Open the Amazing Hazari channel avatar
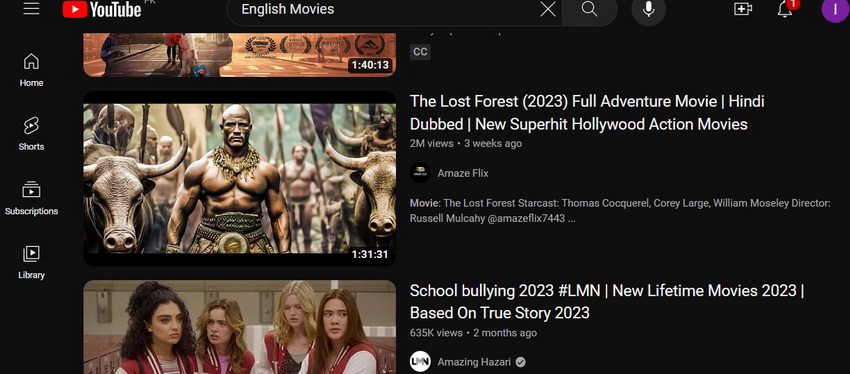850x374 pixels. 420,362
